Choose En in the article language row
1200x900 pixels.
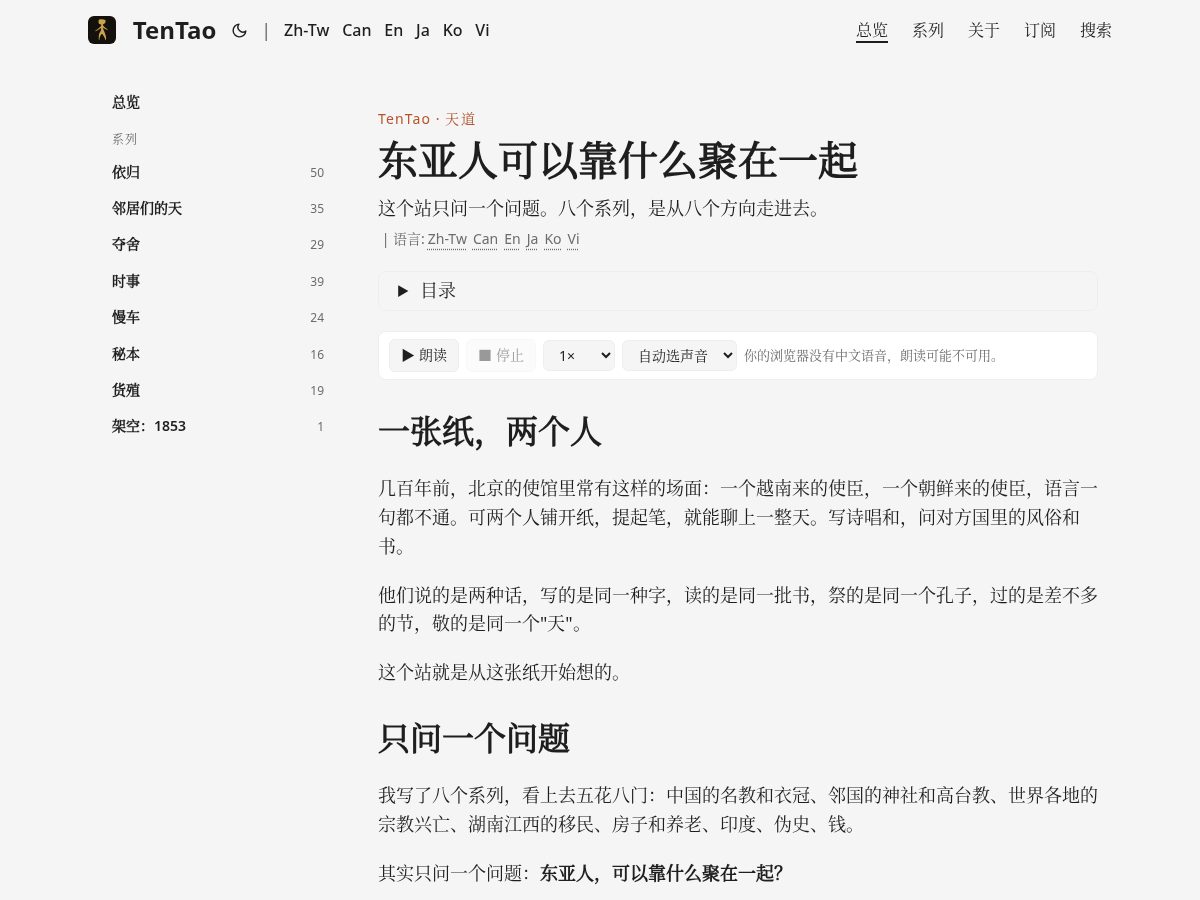512,239
